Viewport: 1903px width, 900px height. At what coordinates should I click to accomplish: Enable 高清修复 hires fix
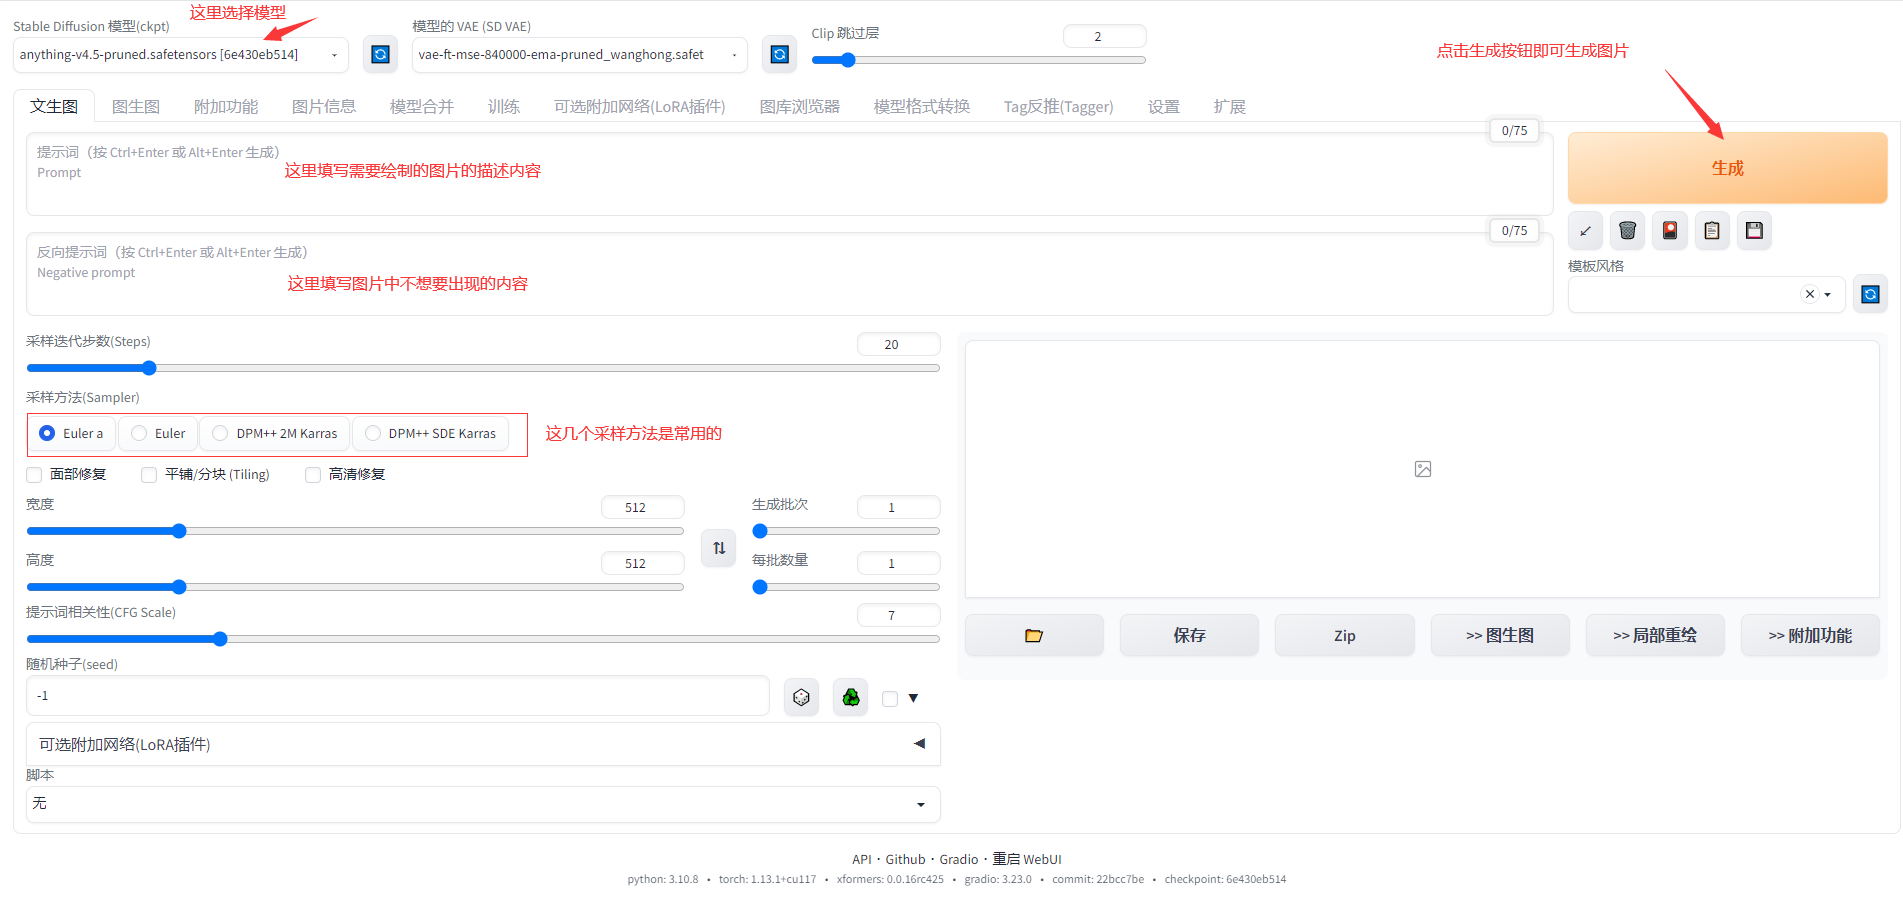click(313, 474)
